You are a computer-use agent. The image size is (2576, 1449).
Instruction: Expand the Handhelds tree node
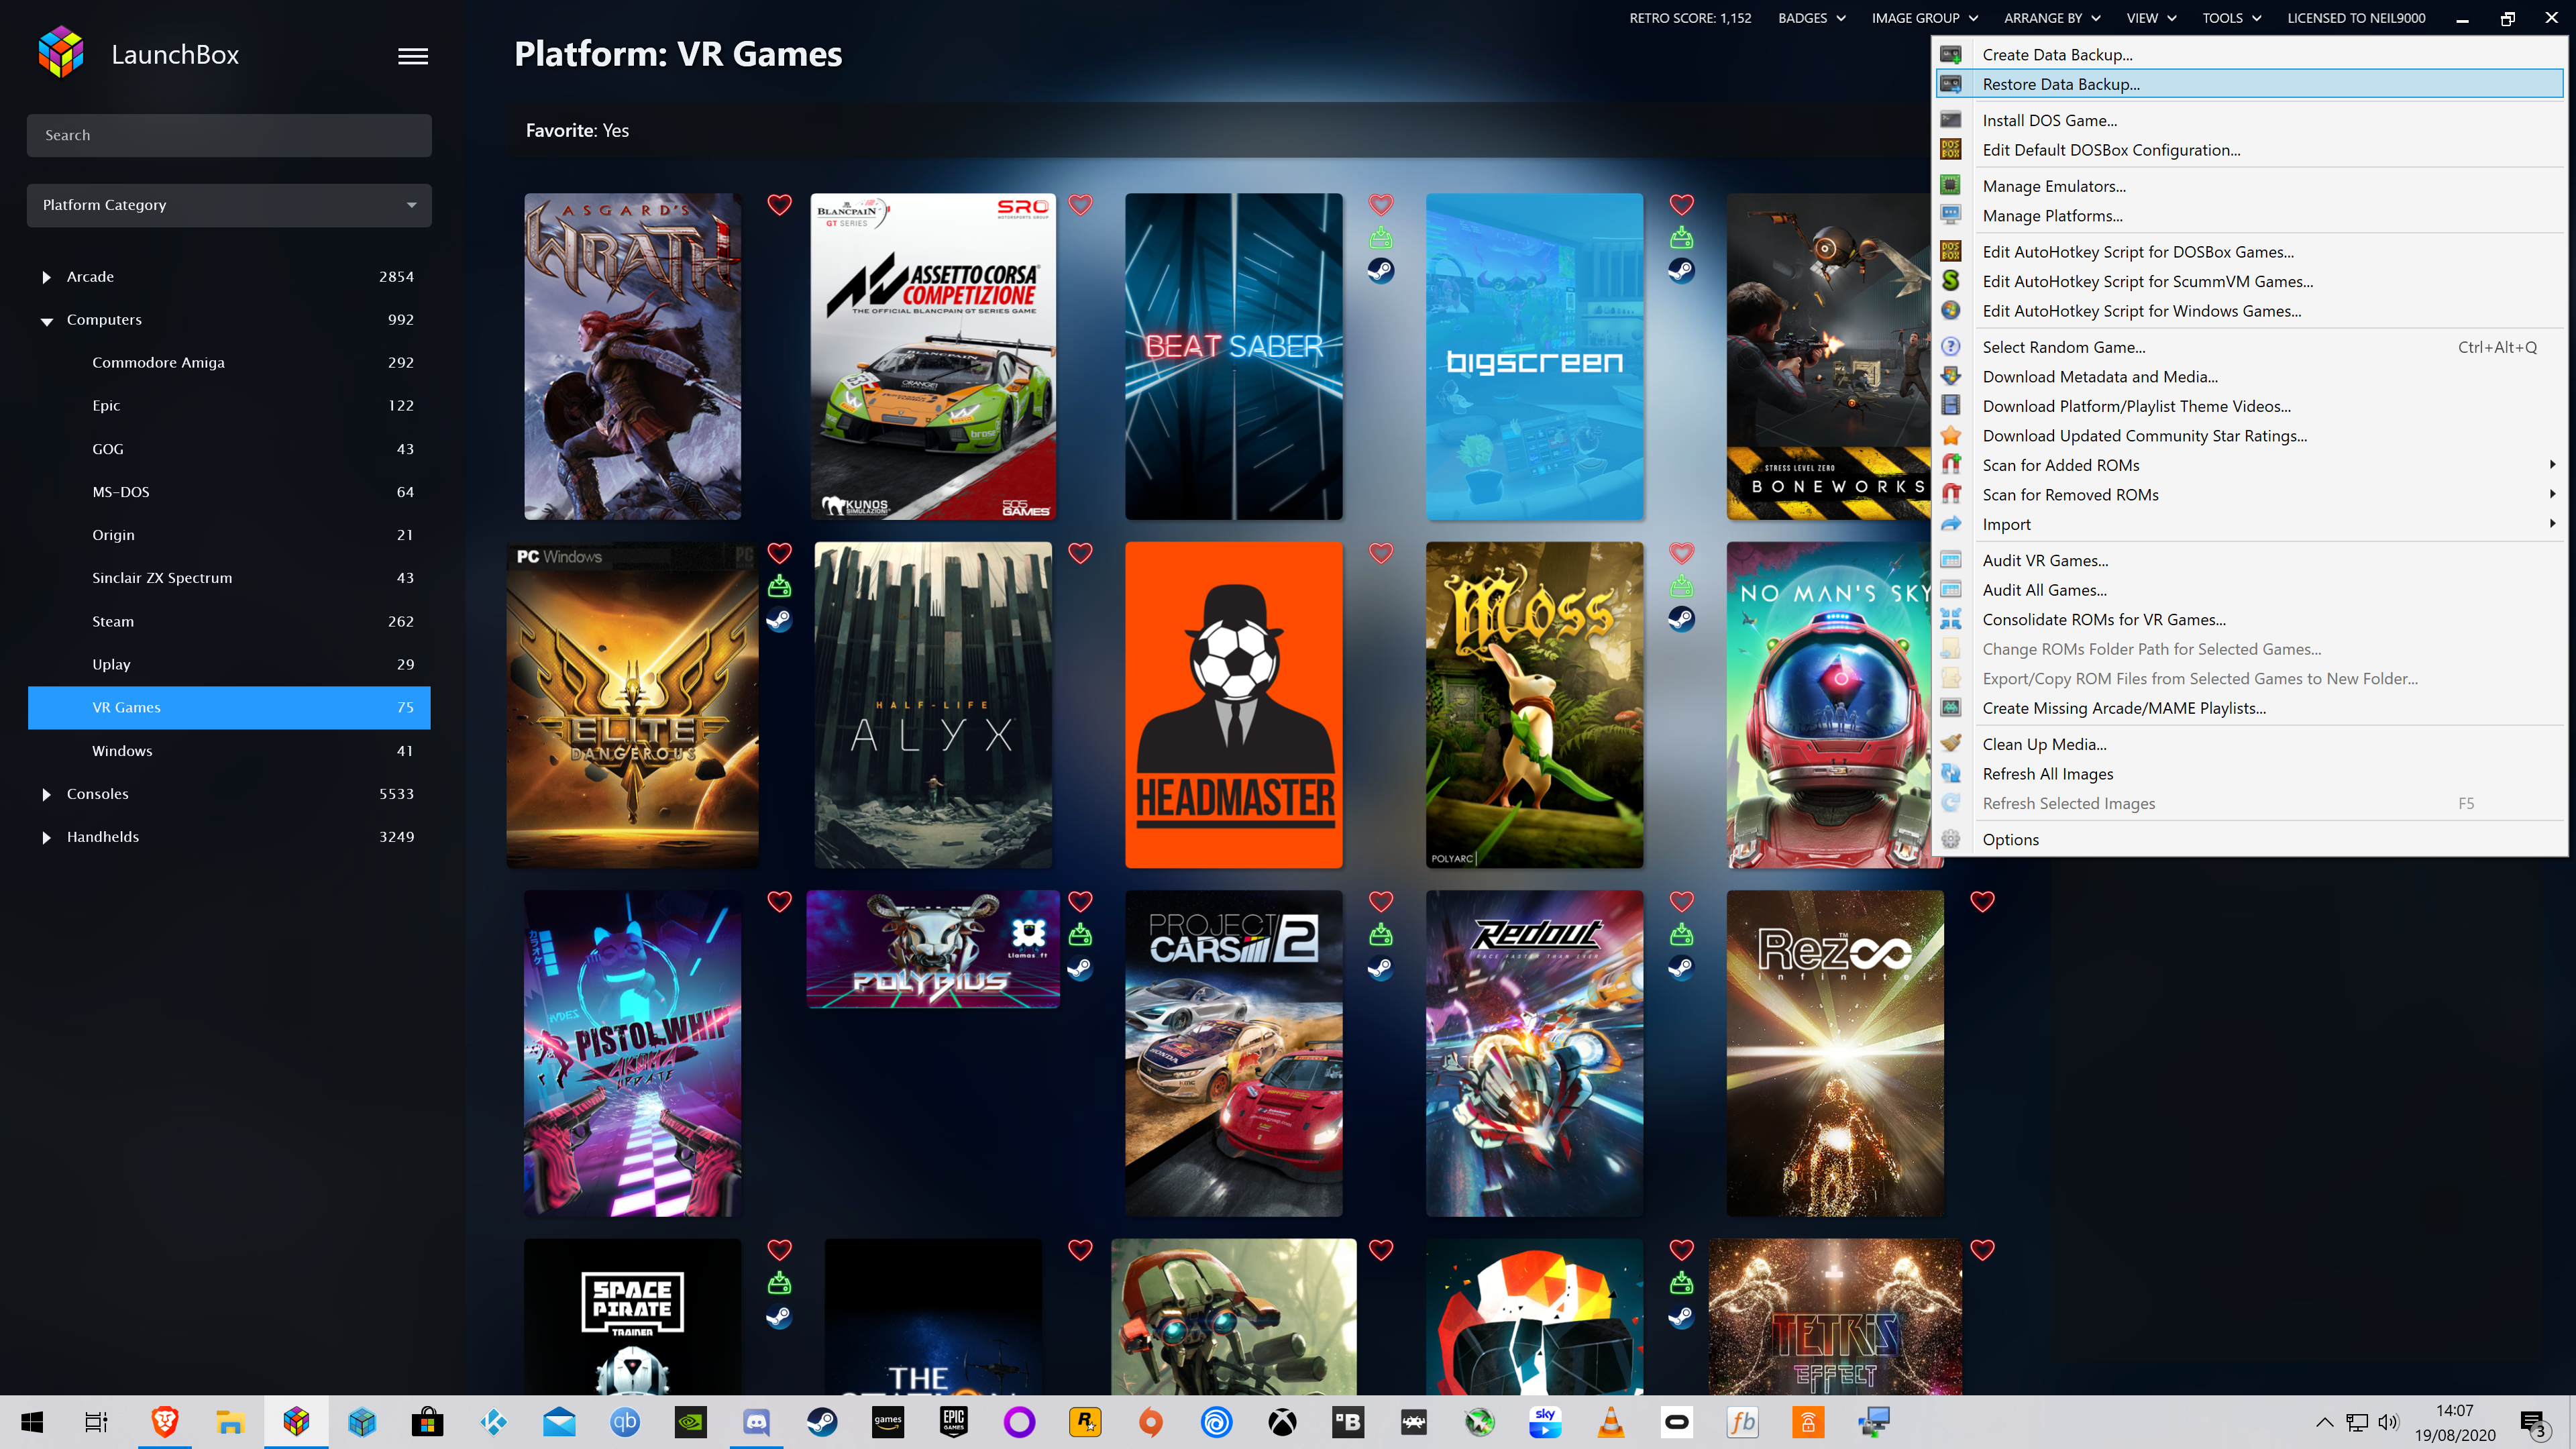[x=46, y=837]
